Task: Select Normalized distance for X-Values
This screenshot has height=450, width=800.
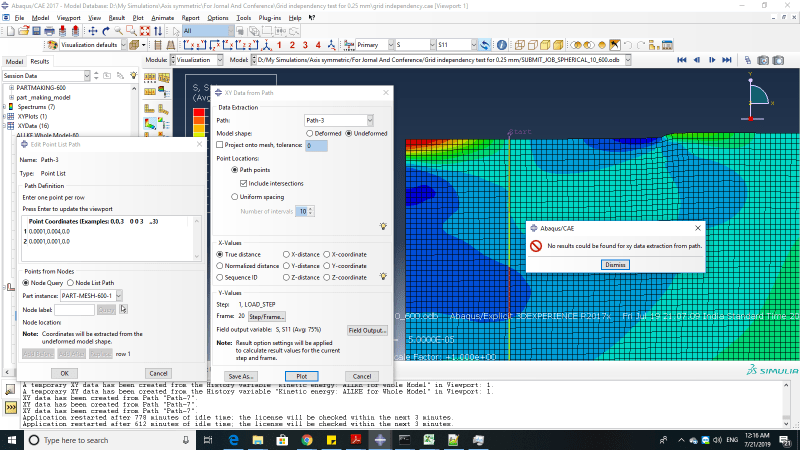Action: pos(220,266)
